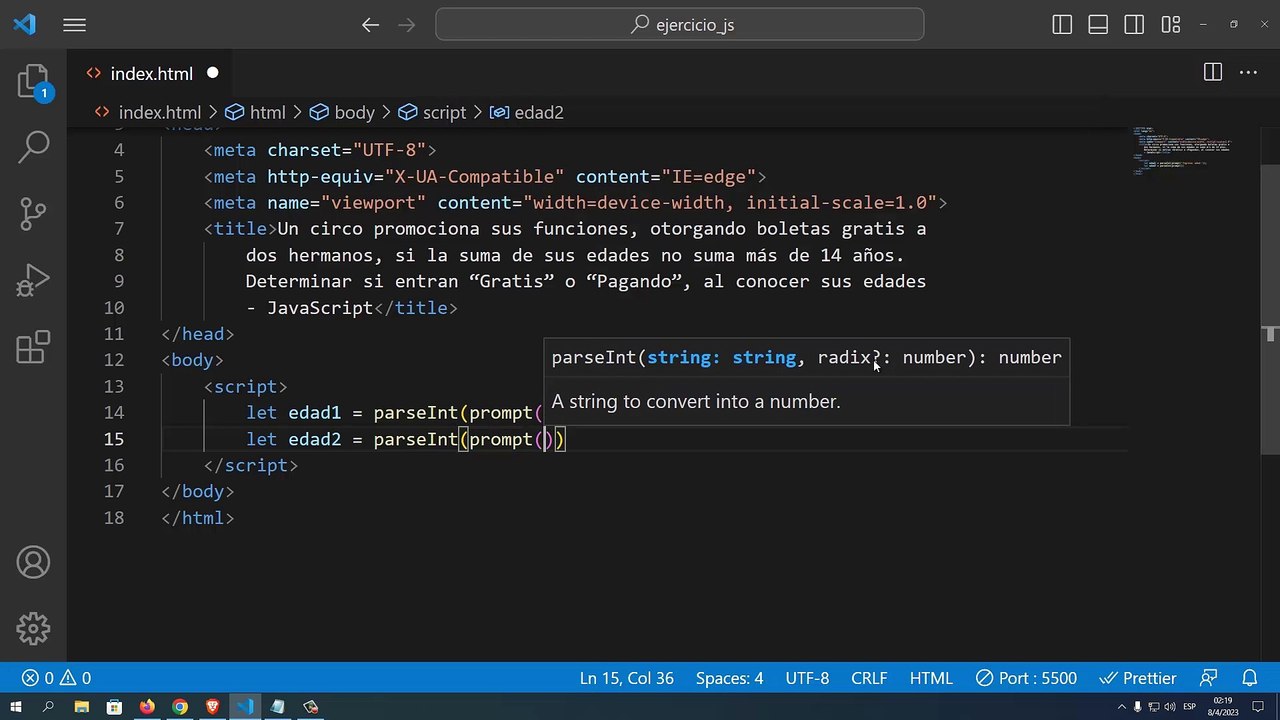The width and height of the screenshot is (1280, 720).
Task: Click the parseInt signature tooltip
Action: pos(806,357)
